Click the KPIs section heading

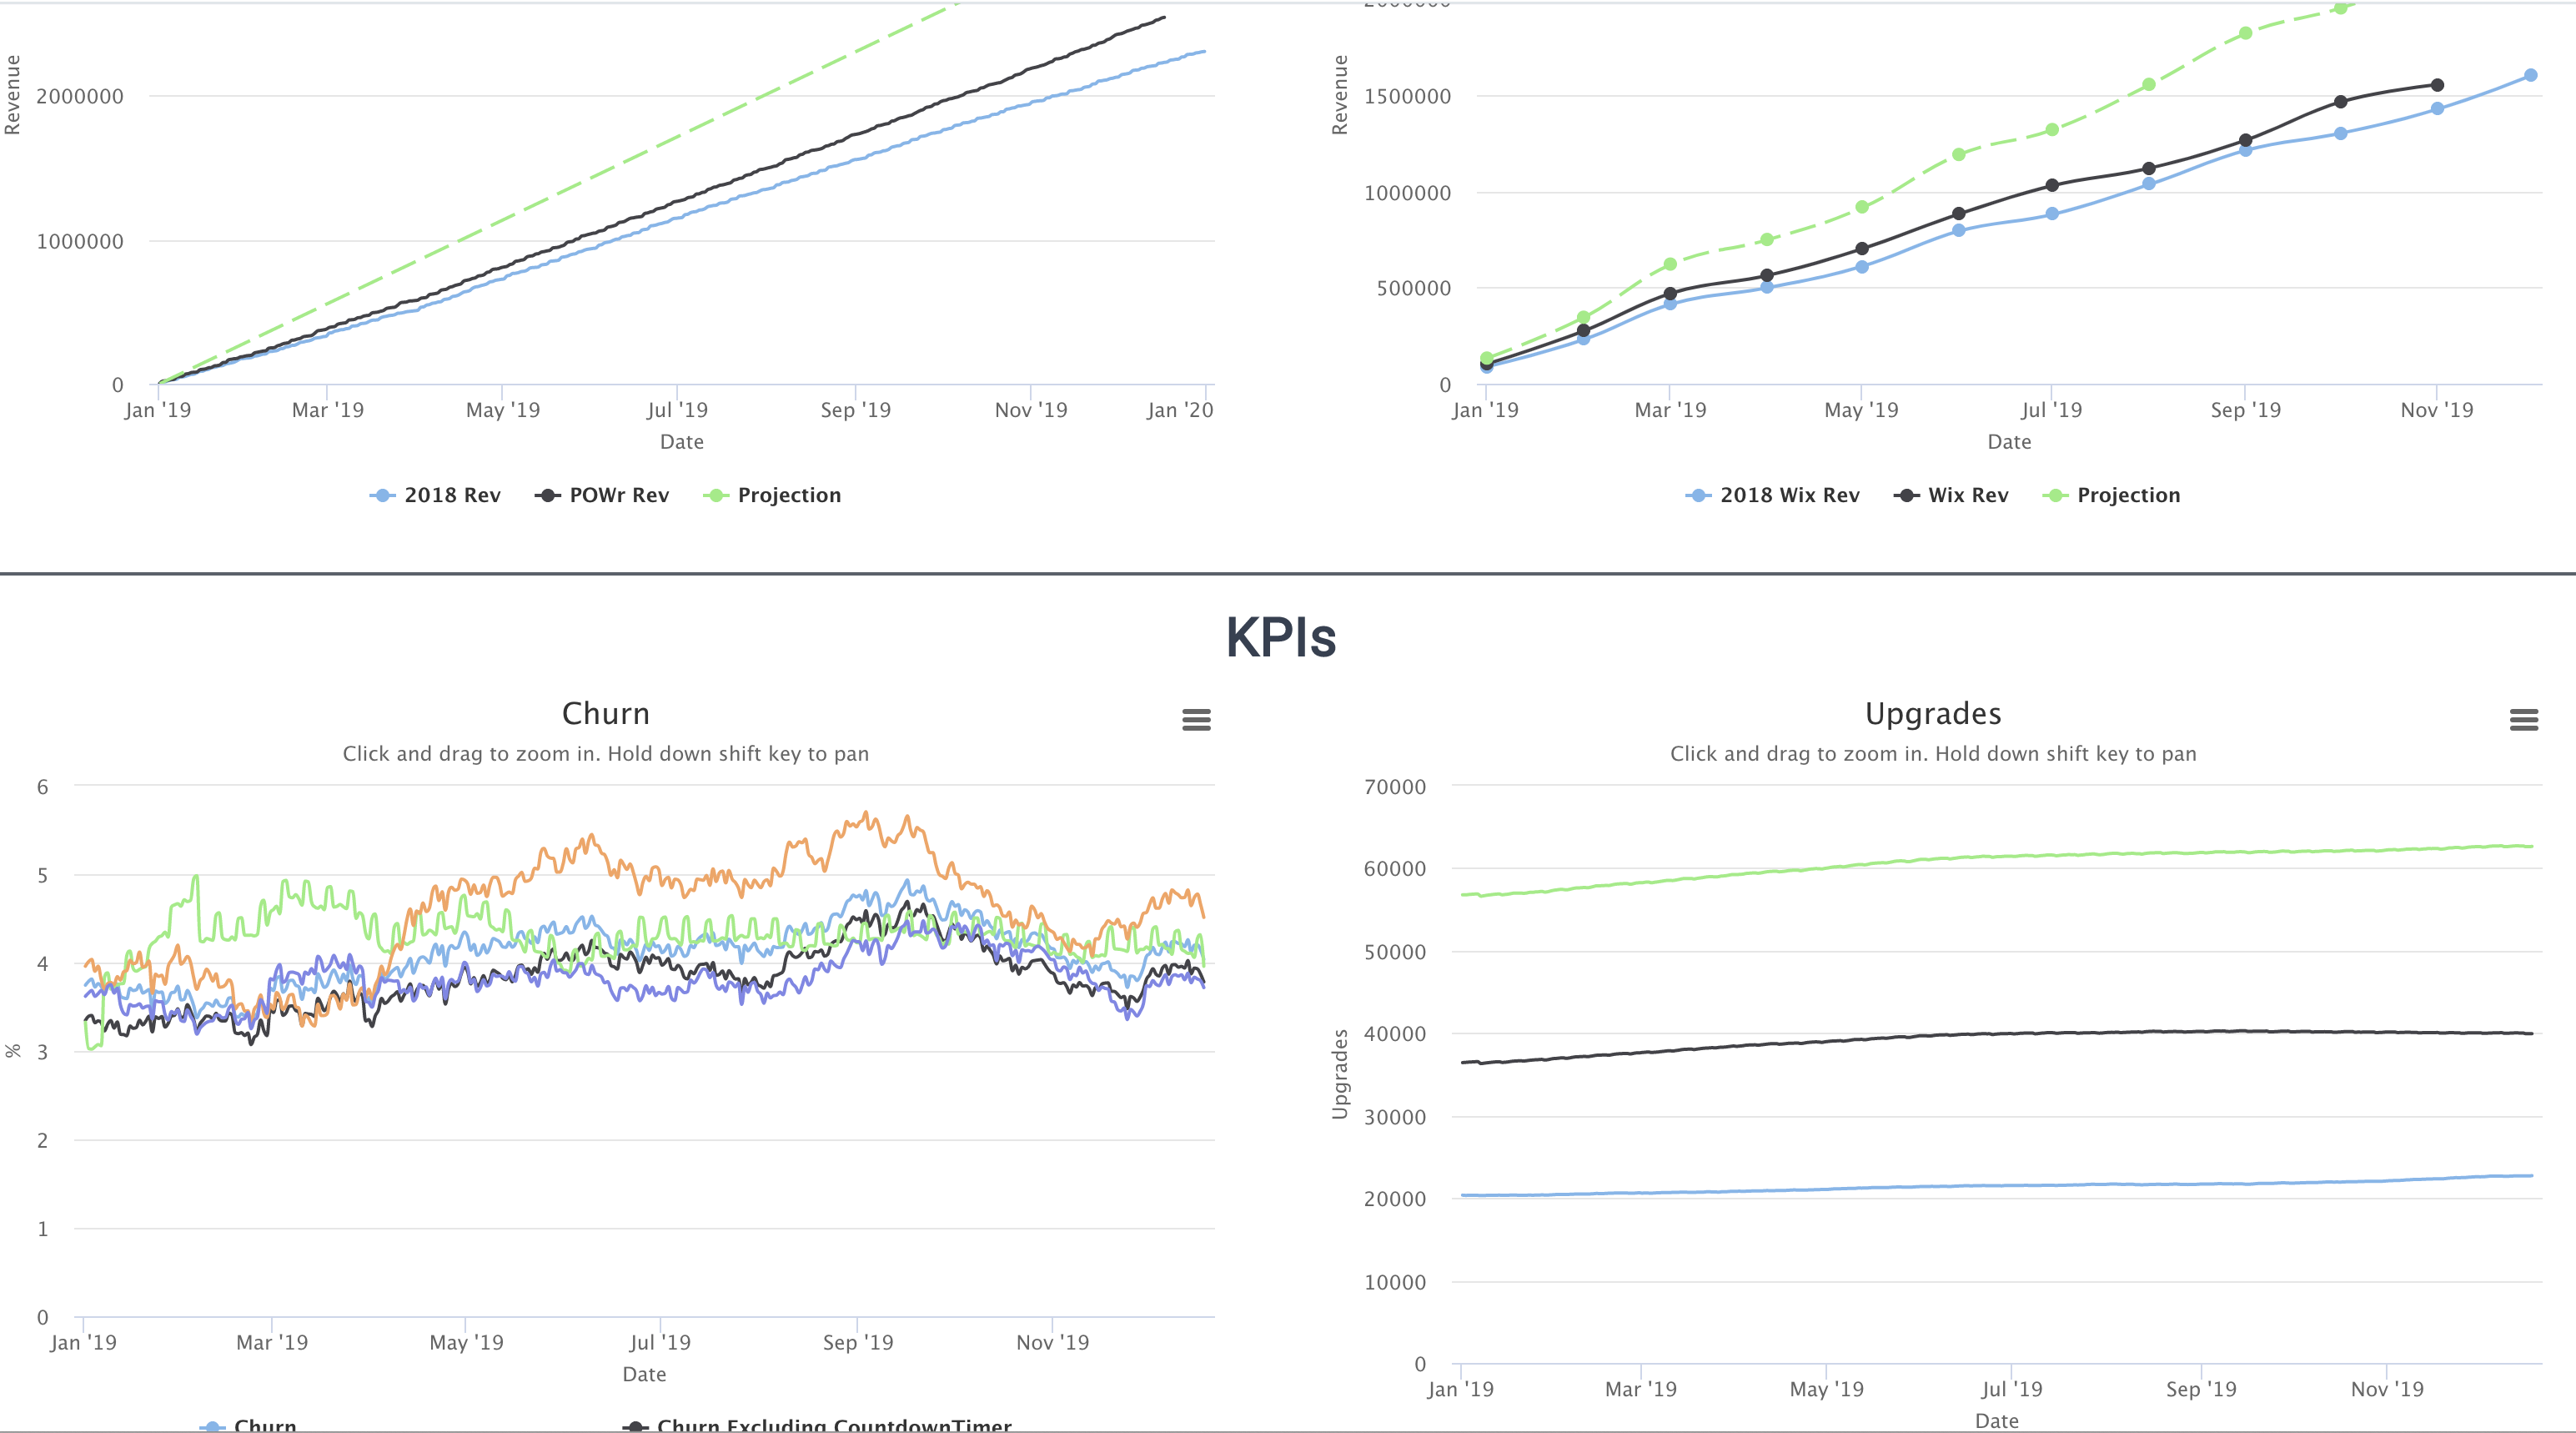pos(1281,637)
